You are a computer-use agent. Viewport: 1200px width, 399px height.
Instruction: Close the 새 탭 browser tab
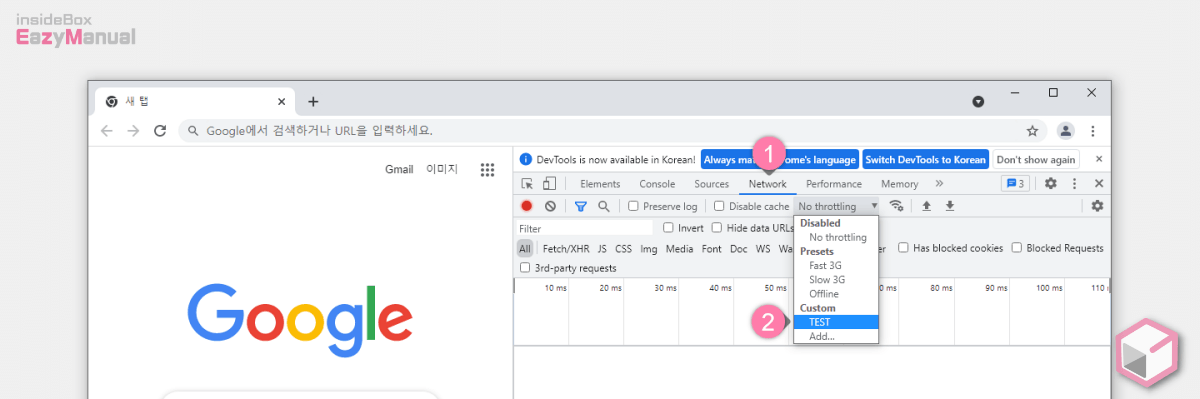click(x=281, y=101)
